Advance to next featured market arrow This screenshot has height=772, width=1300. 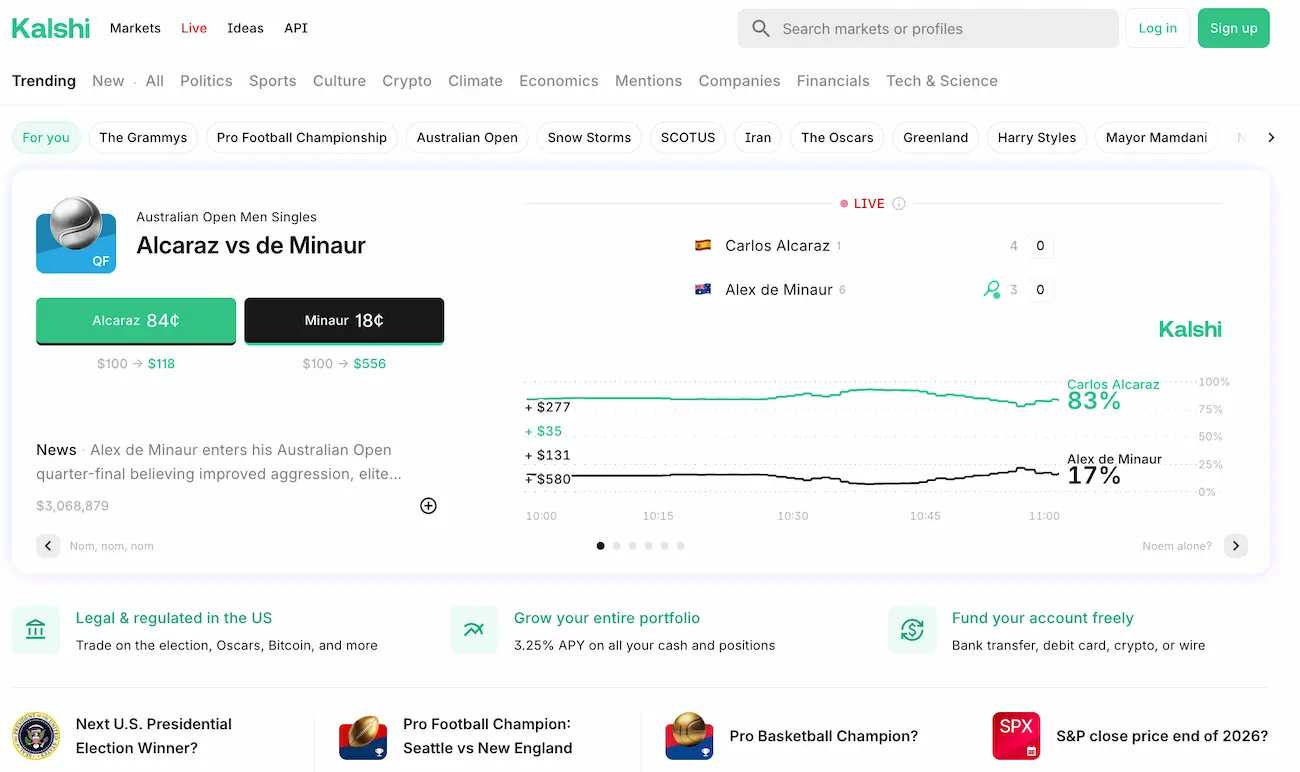point(1235,546)
